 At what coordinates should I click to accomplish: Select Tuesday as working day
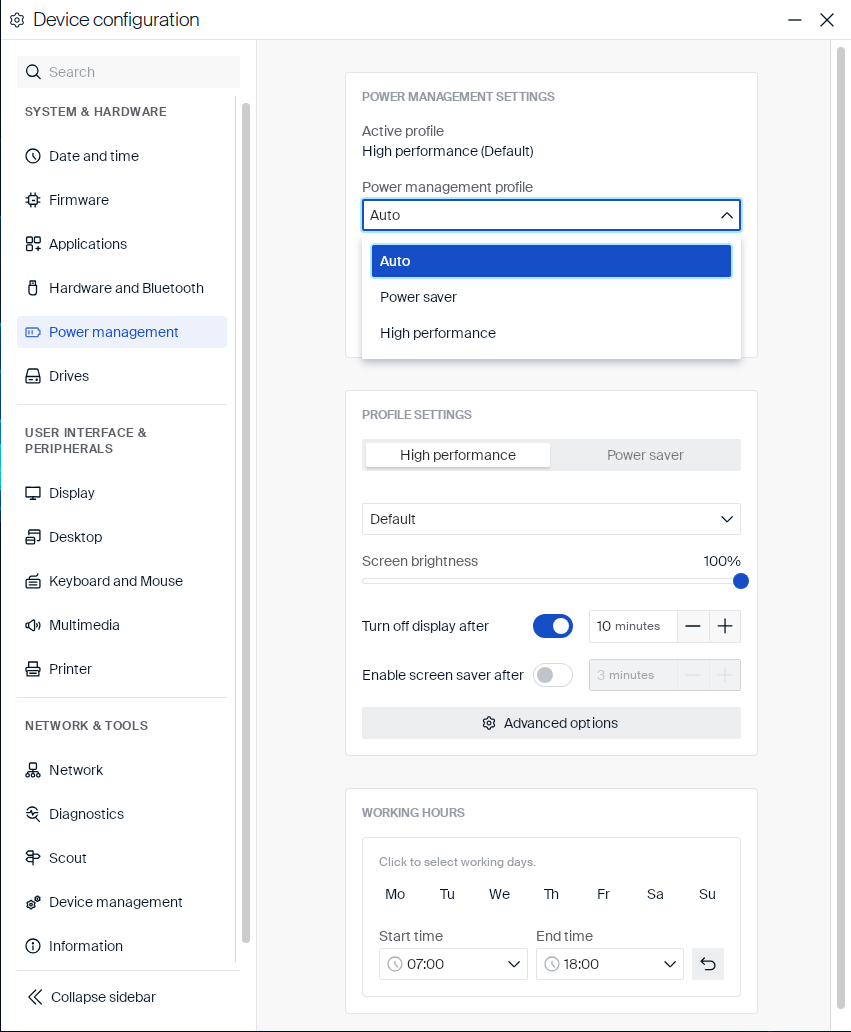point(447,894)
